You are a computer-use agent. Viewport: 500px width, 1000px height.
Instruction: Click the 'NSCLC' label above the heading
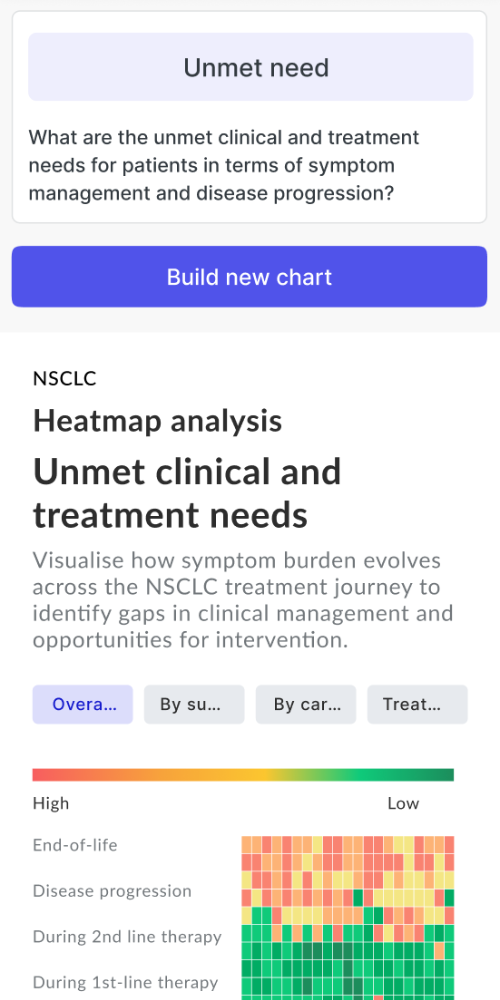[x=64, y=379]
